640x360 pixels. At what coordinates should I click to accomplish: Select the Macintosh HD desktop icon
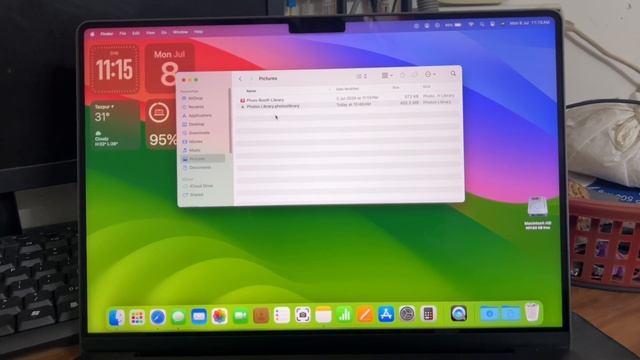538,213
